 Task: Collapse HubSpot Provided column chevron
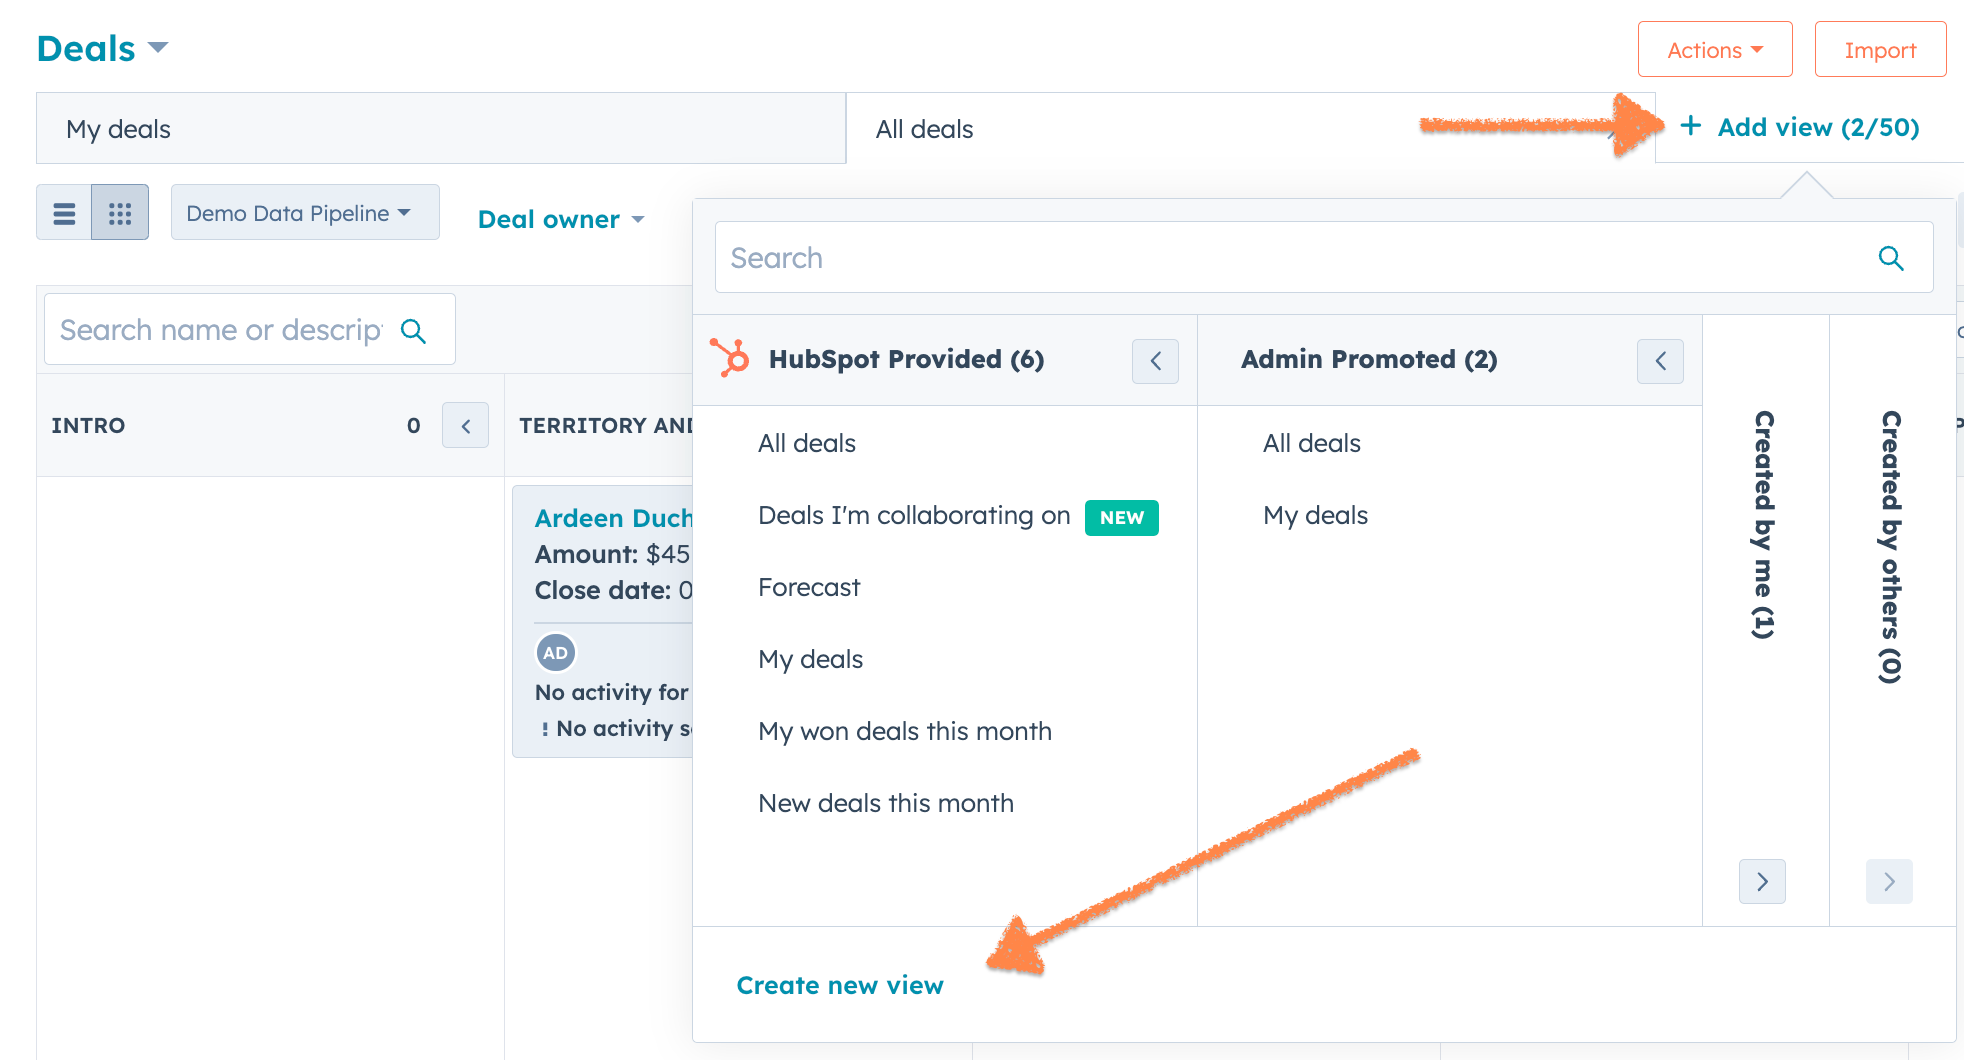[x=1155, y=361]
